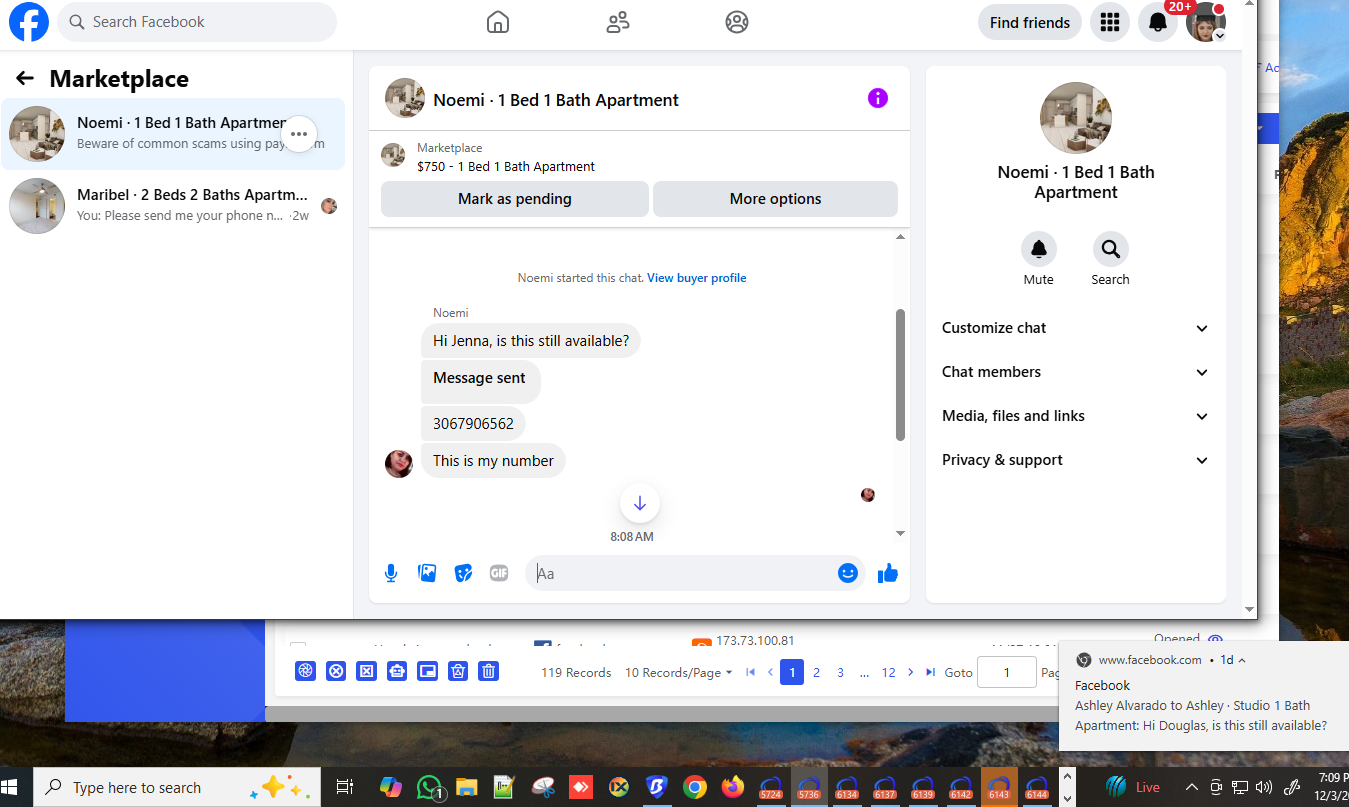This screenshot has width=1349, height=807.
Task: Click the More options button
Action: click(775, 199)
